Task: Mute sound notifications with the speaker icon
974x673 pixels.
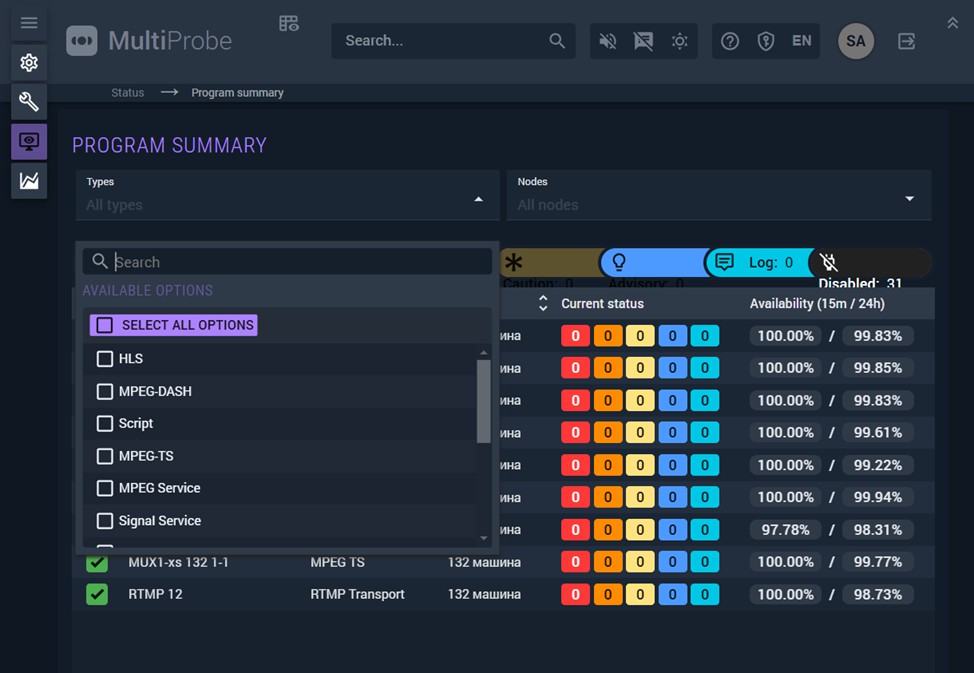Action: (608, 41)
